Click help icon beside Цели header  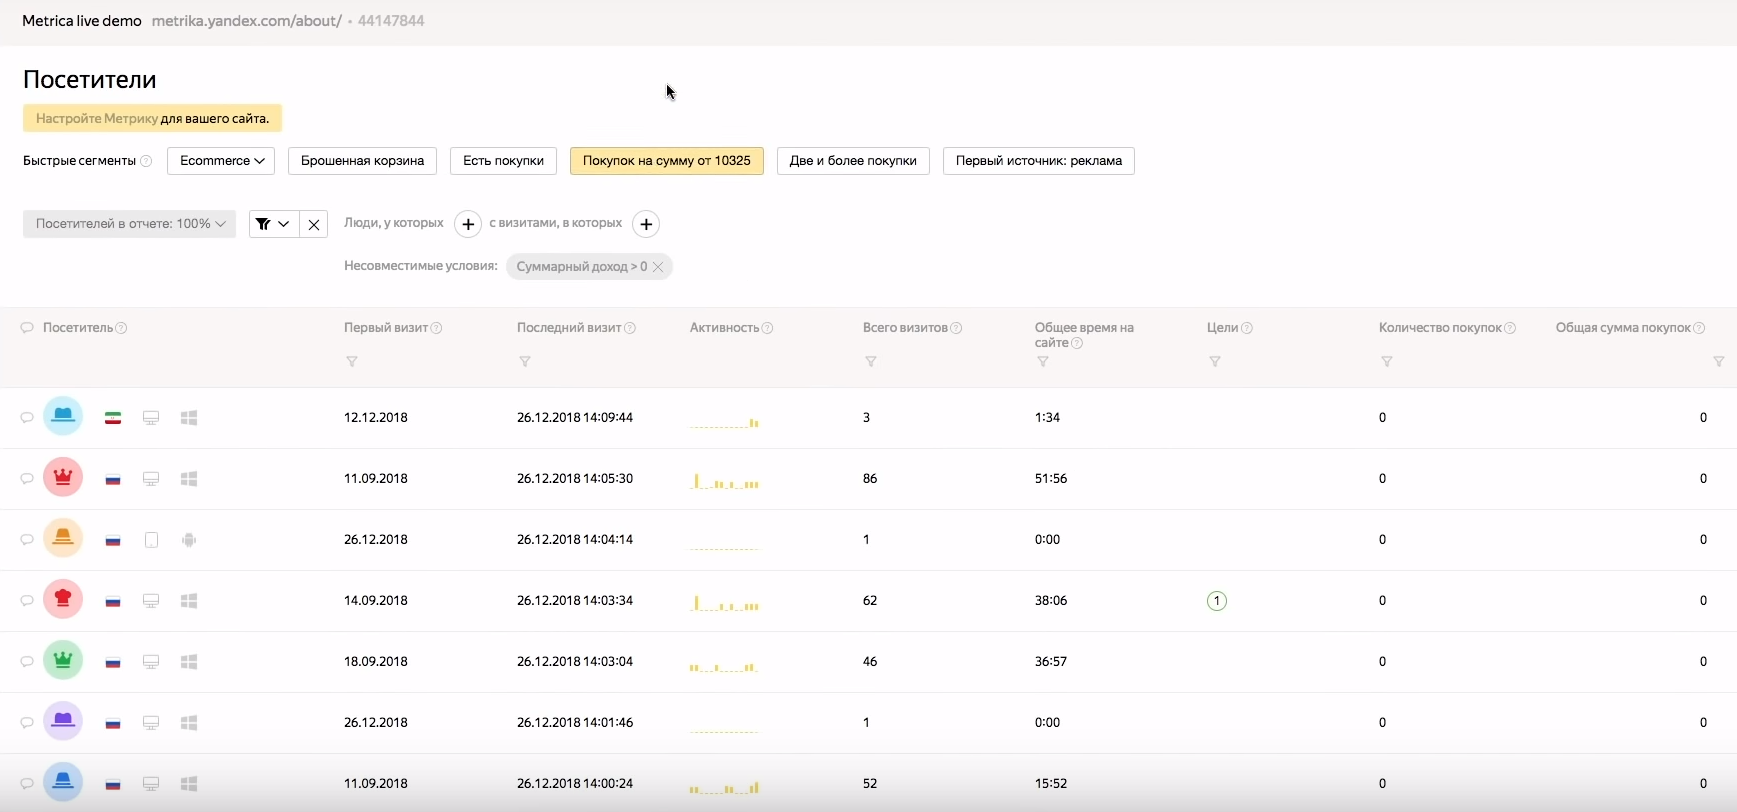tap(1247, 328)
